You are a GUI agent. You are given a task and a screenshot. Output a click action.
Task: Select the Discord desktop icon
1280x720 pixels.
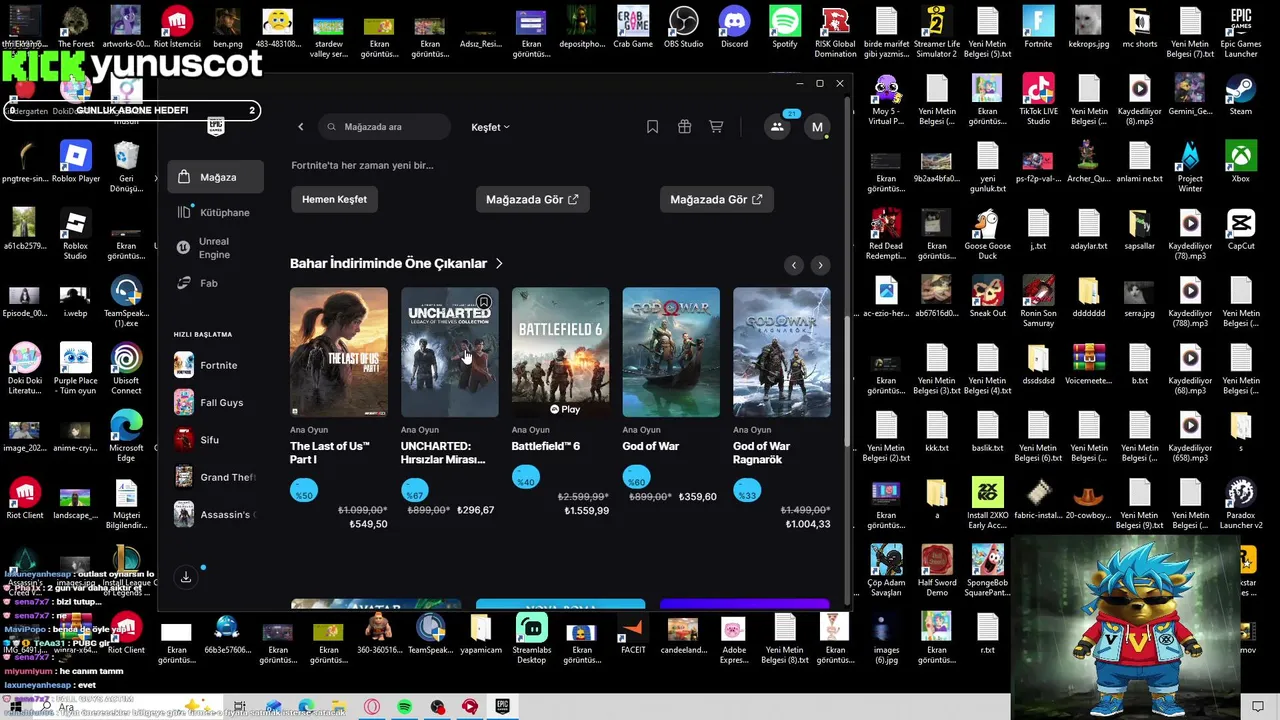pyautogui.click(x=734, y=28)
